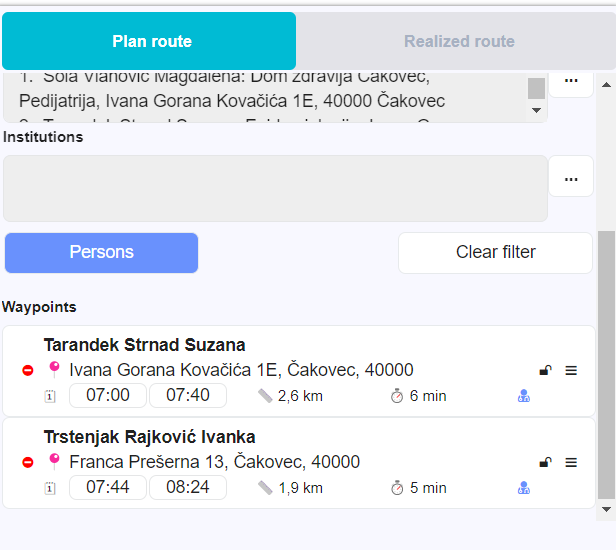Open hamburger menu for Tarandek Strnad Suzana
Image resolution: width=616 pixels, height=550 pixels.
pyautogui.click(x=571, y=370)
